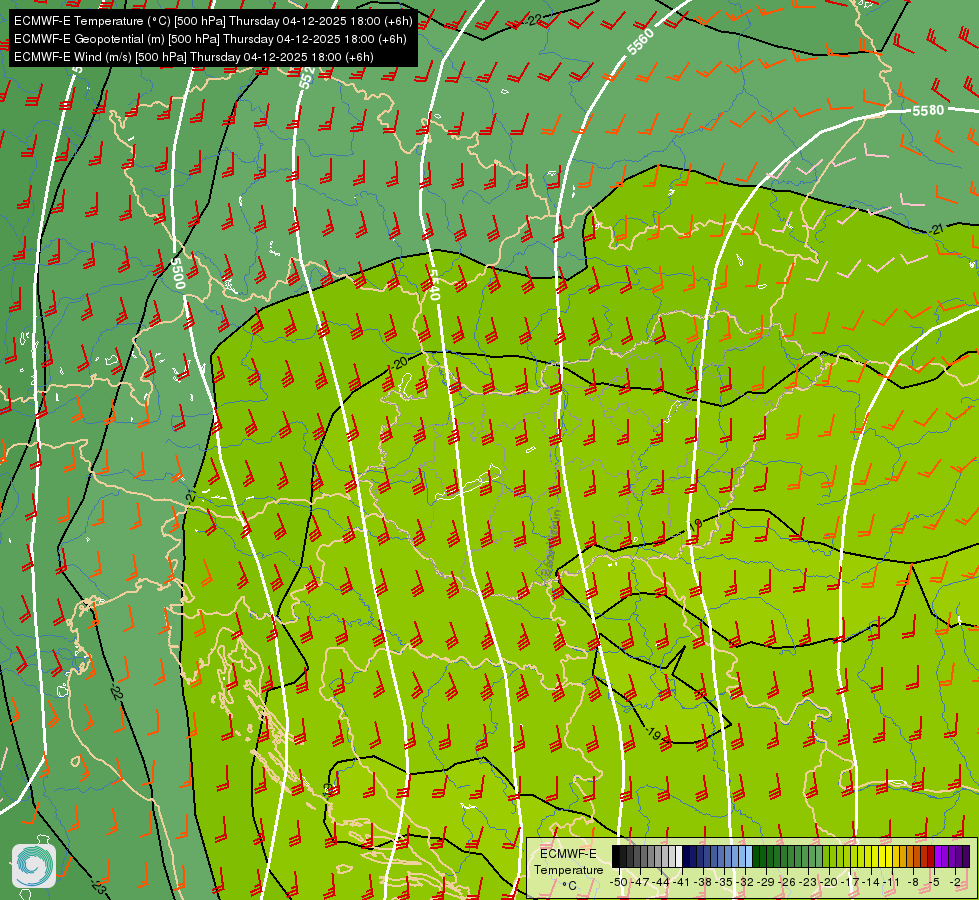
Task: Click the -38 legend tick label
Action: (702, 882)
